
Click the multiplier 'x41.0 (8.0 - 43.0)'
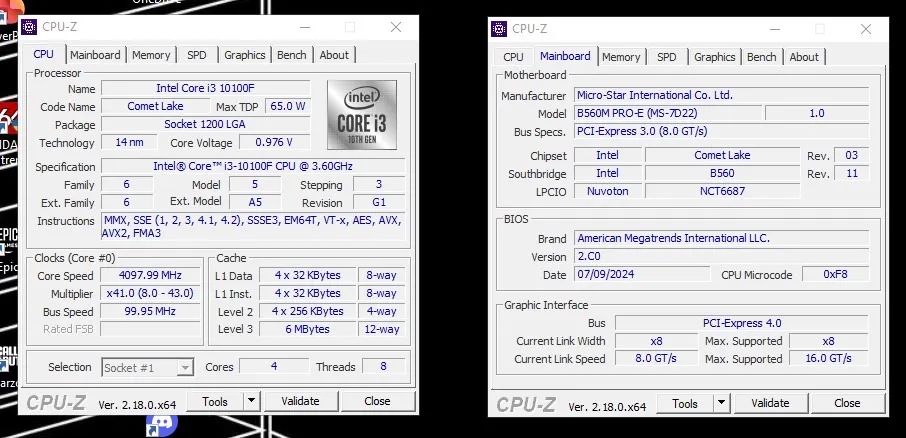click(150, 293)
